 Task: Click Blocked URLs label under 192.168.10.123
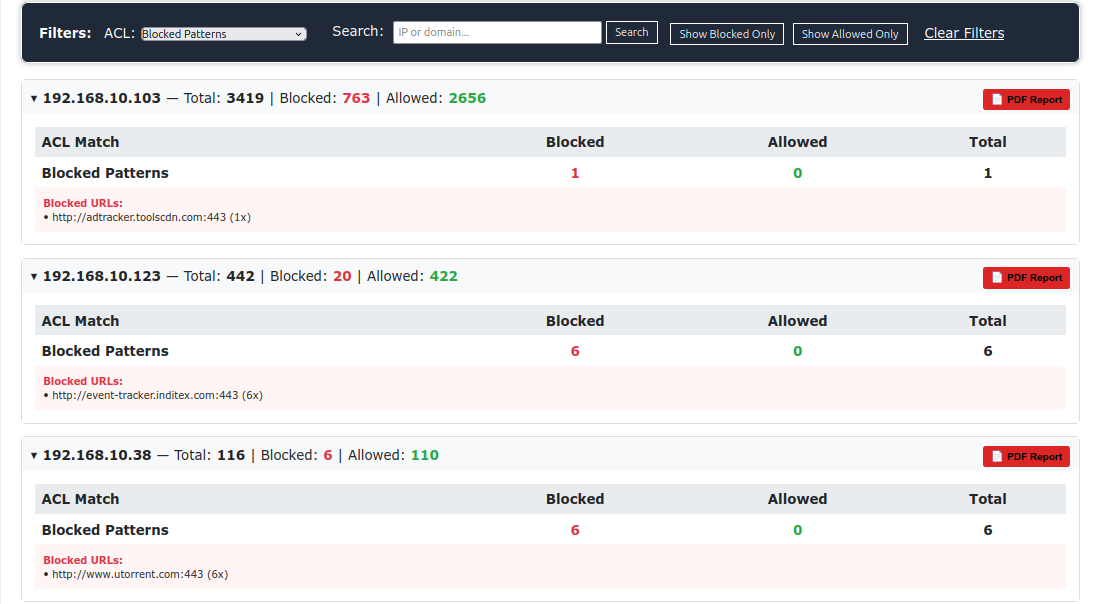pyautogui.click(x=83, y=382)
